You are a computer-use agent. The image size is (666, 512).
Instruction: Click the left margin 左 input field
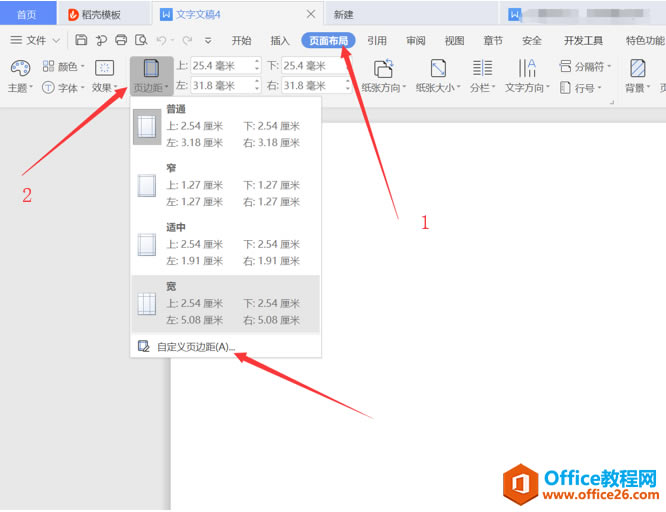tap(220, 85)
